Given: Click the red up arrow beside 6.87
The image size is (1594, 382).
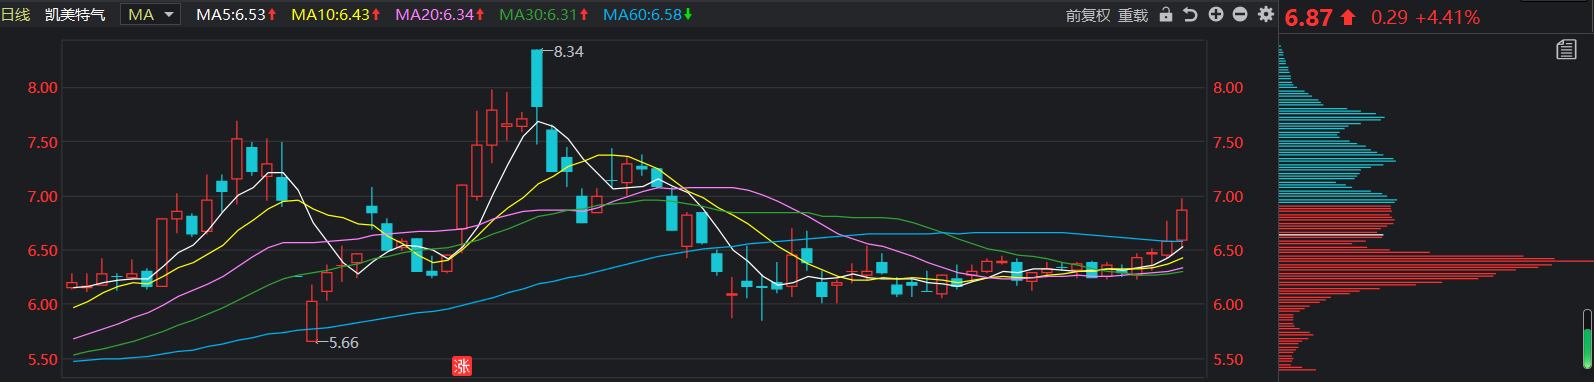Looking at the screenshot, I should point(1348,17).
